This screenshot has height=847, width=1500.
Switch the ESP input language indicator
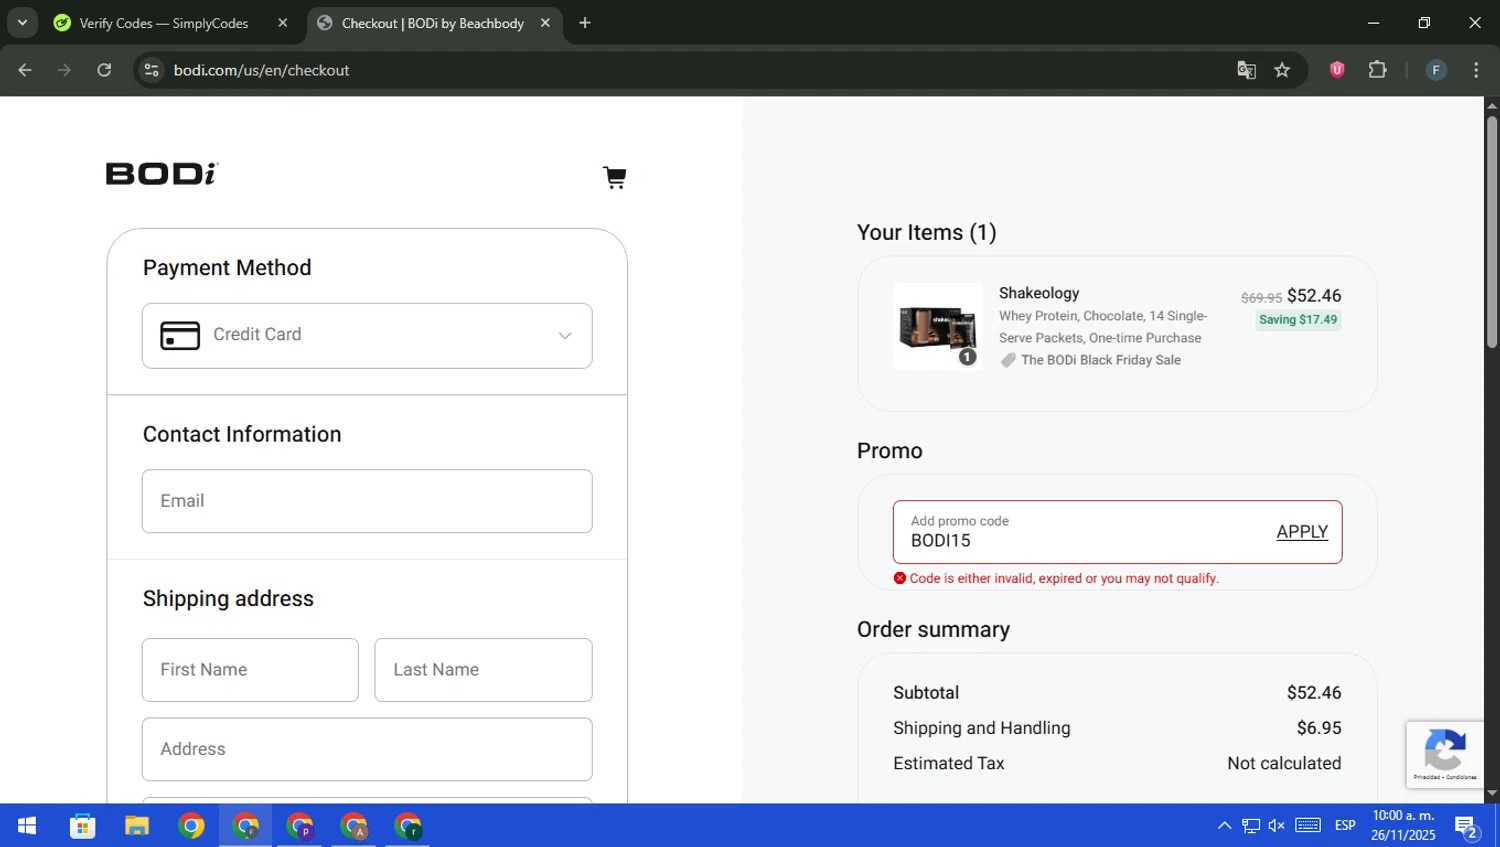click(x=1345, y=826)
